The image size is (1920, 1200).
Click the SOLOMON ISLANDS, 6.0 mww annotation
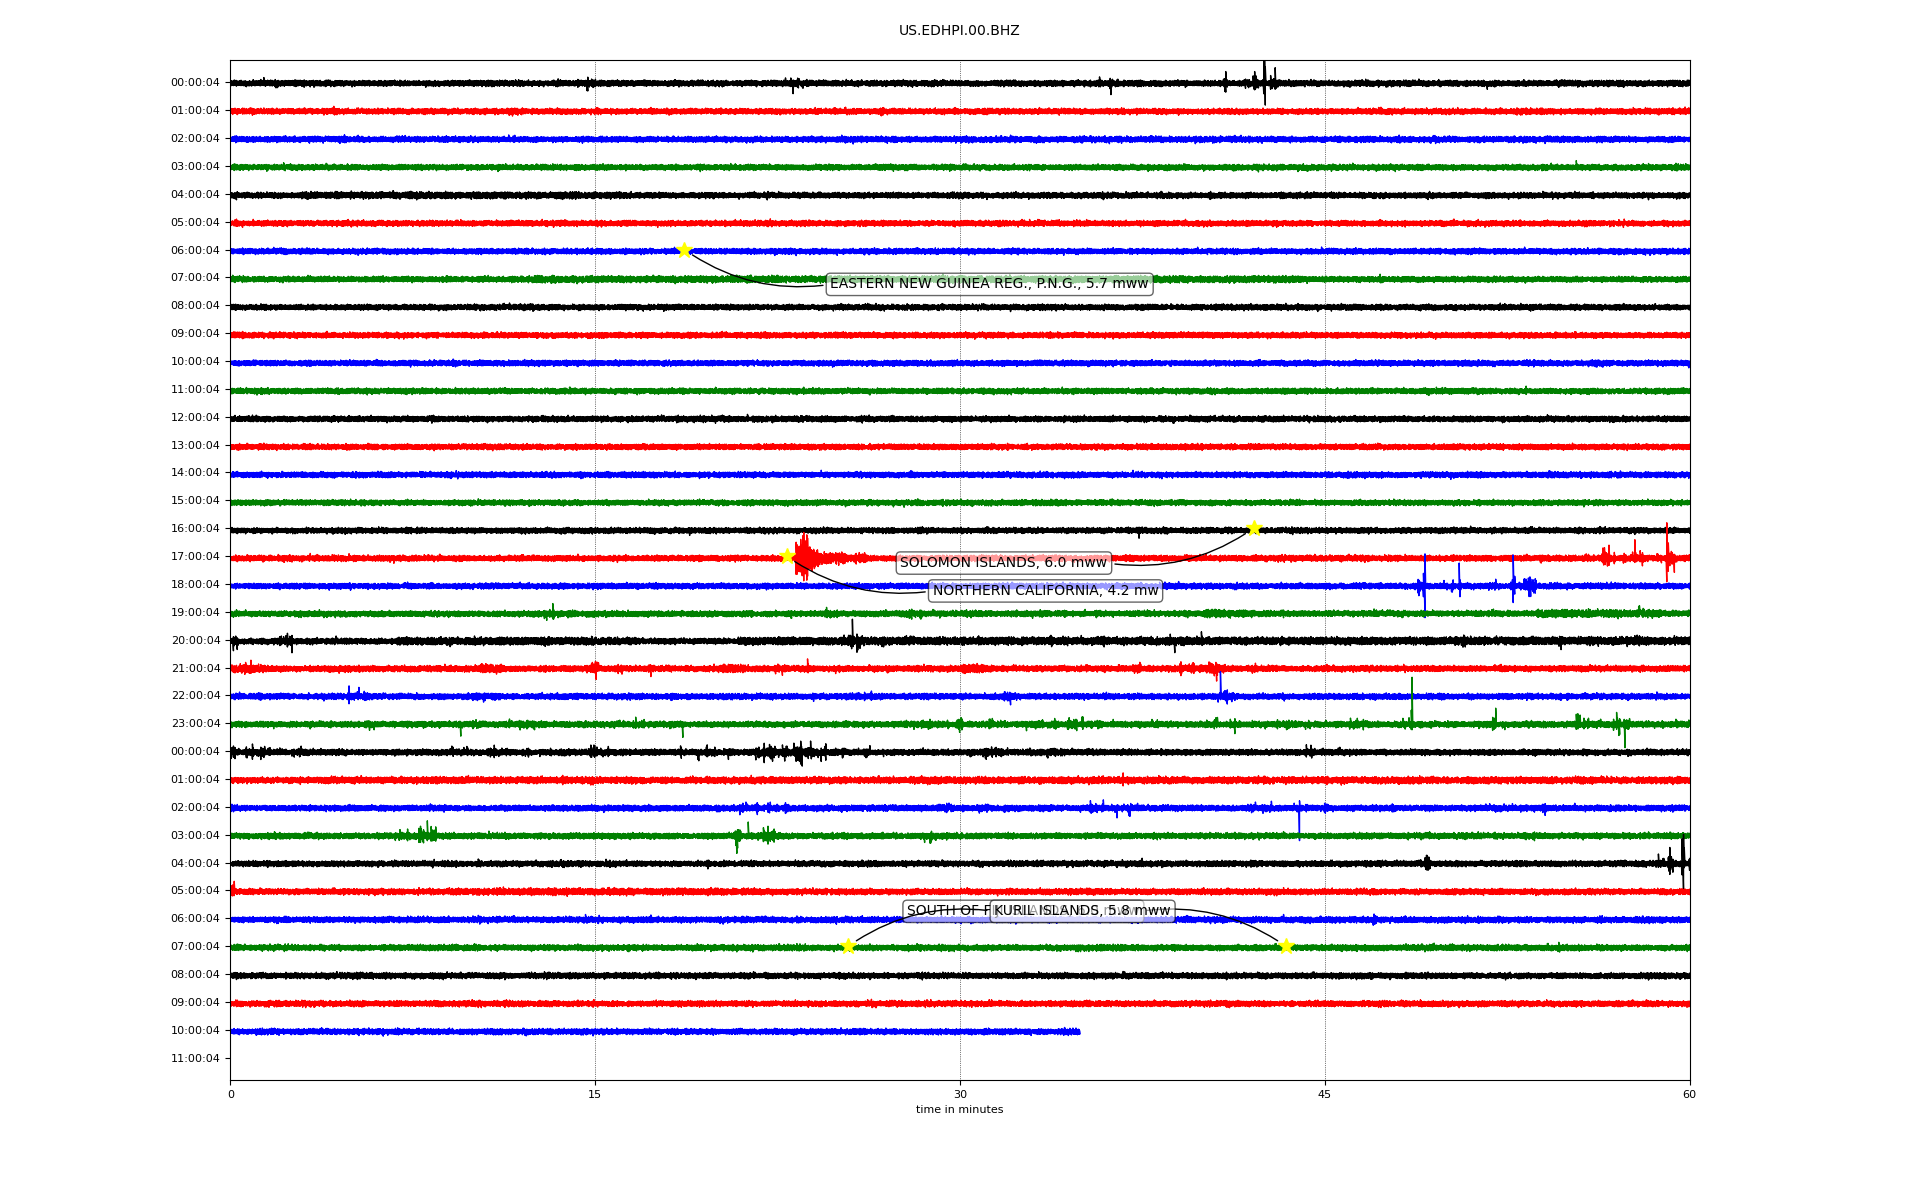(x=1003, y=563)
